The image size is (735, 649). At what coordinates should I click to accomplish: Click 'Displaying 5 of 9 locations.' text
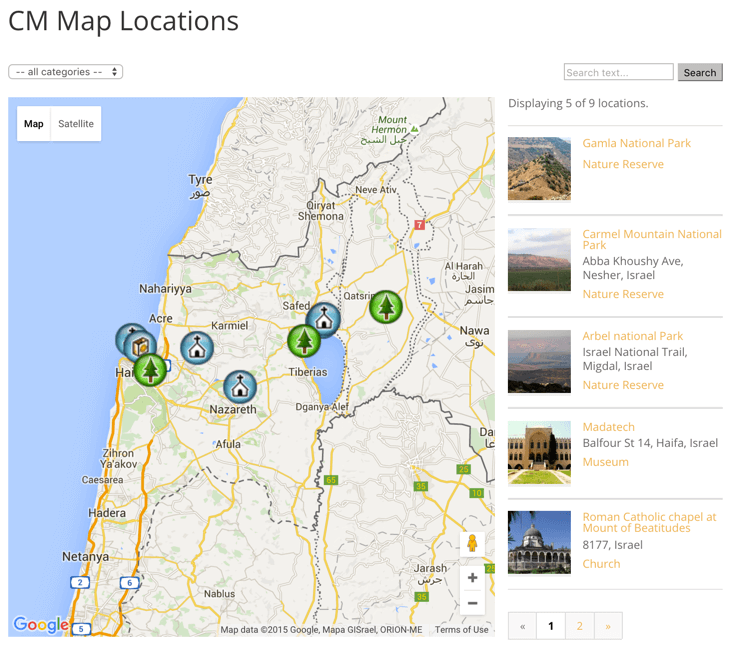pos(578,103)
